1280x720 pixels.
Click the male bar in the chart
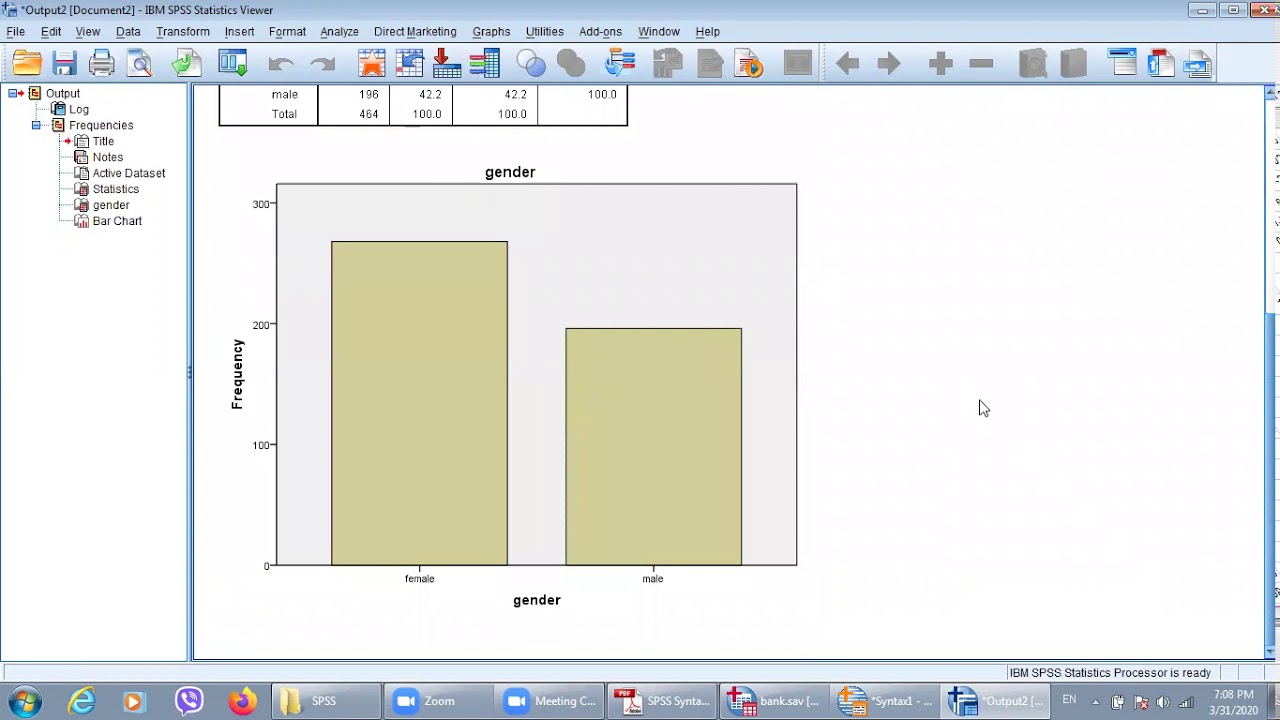point(653,446)
